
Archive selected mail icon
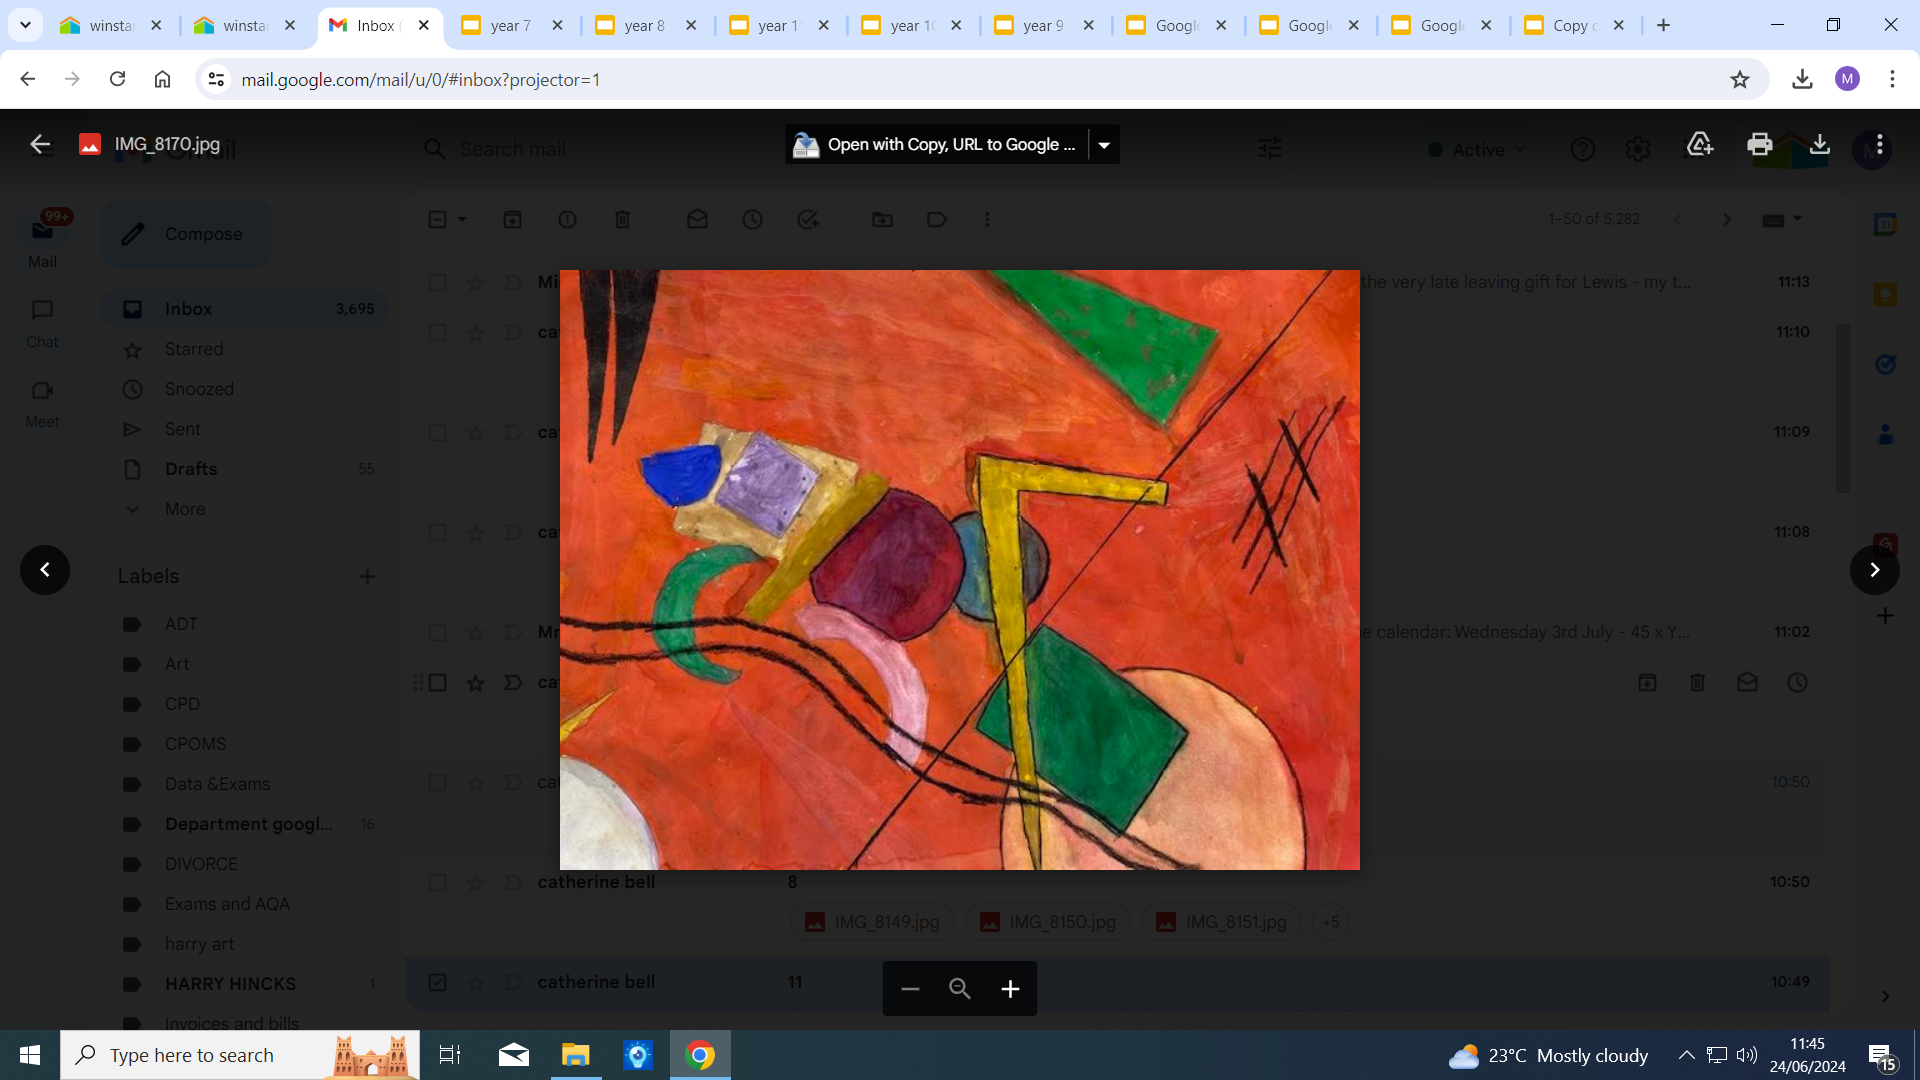(512, 219)
